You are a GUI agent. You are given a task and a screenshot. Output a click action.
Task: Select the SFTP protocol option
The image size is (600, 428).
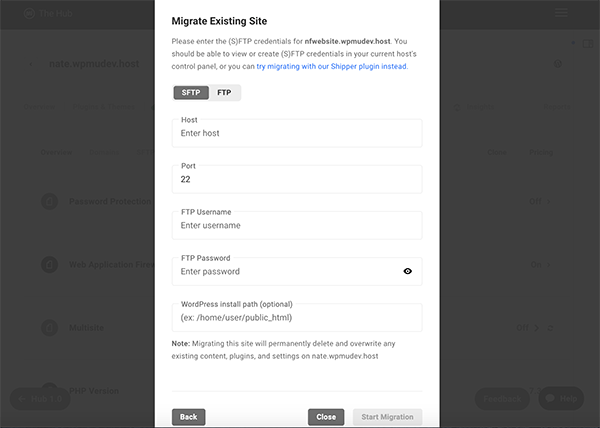tap(190, 93)
